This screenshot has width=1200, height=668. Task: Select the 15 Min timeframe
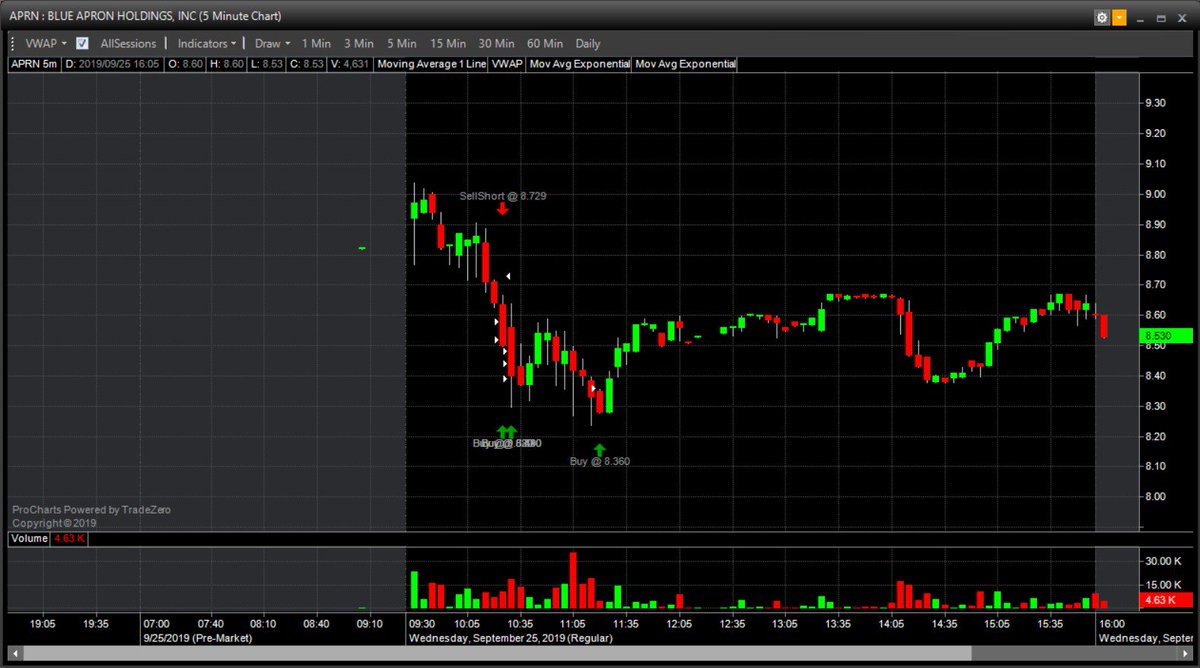(448, 43)
